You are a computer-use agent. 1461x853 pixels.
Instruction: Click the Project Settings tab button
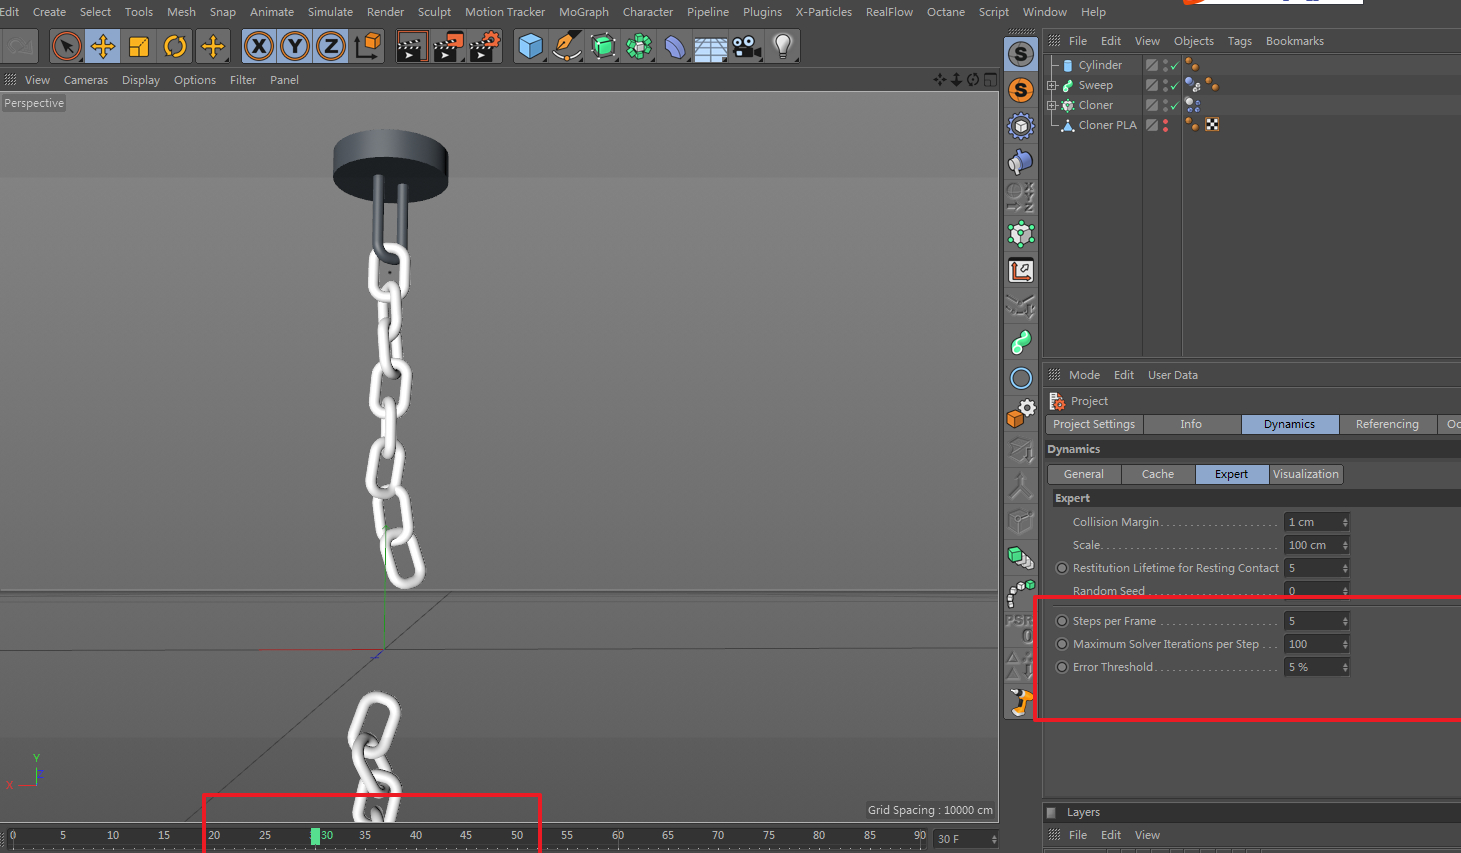pos(1093,424)
